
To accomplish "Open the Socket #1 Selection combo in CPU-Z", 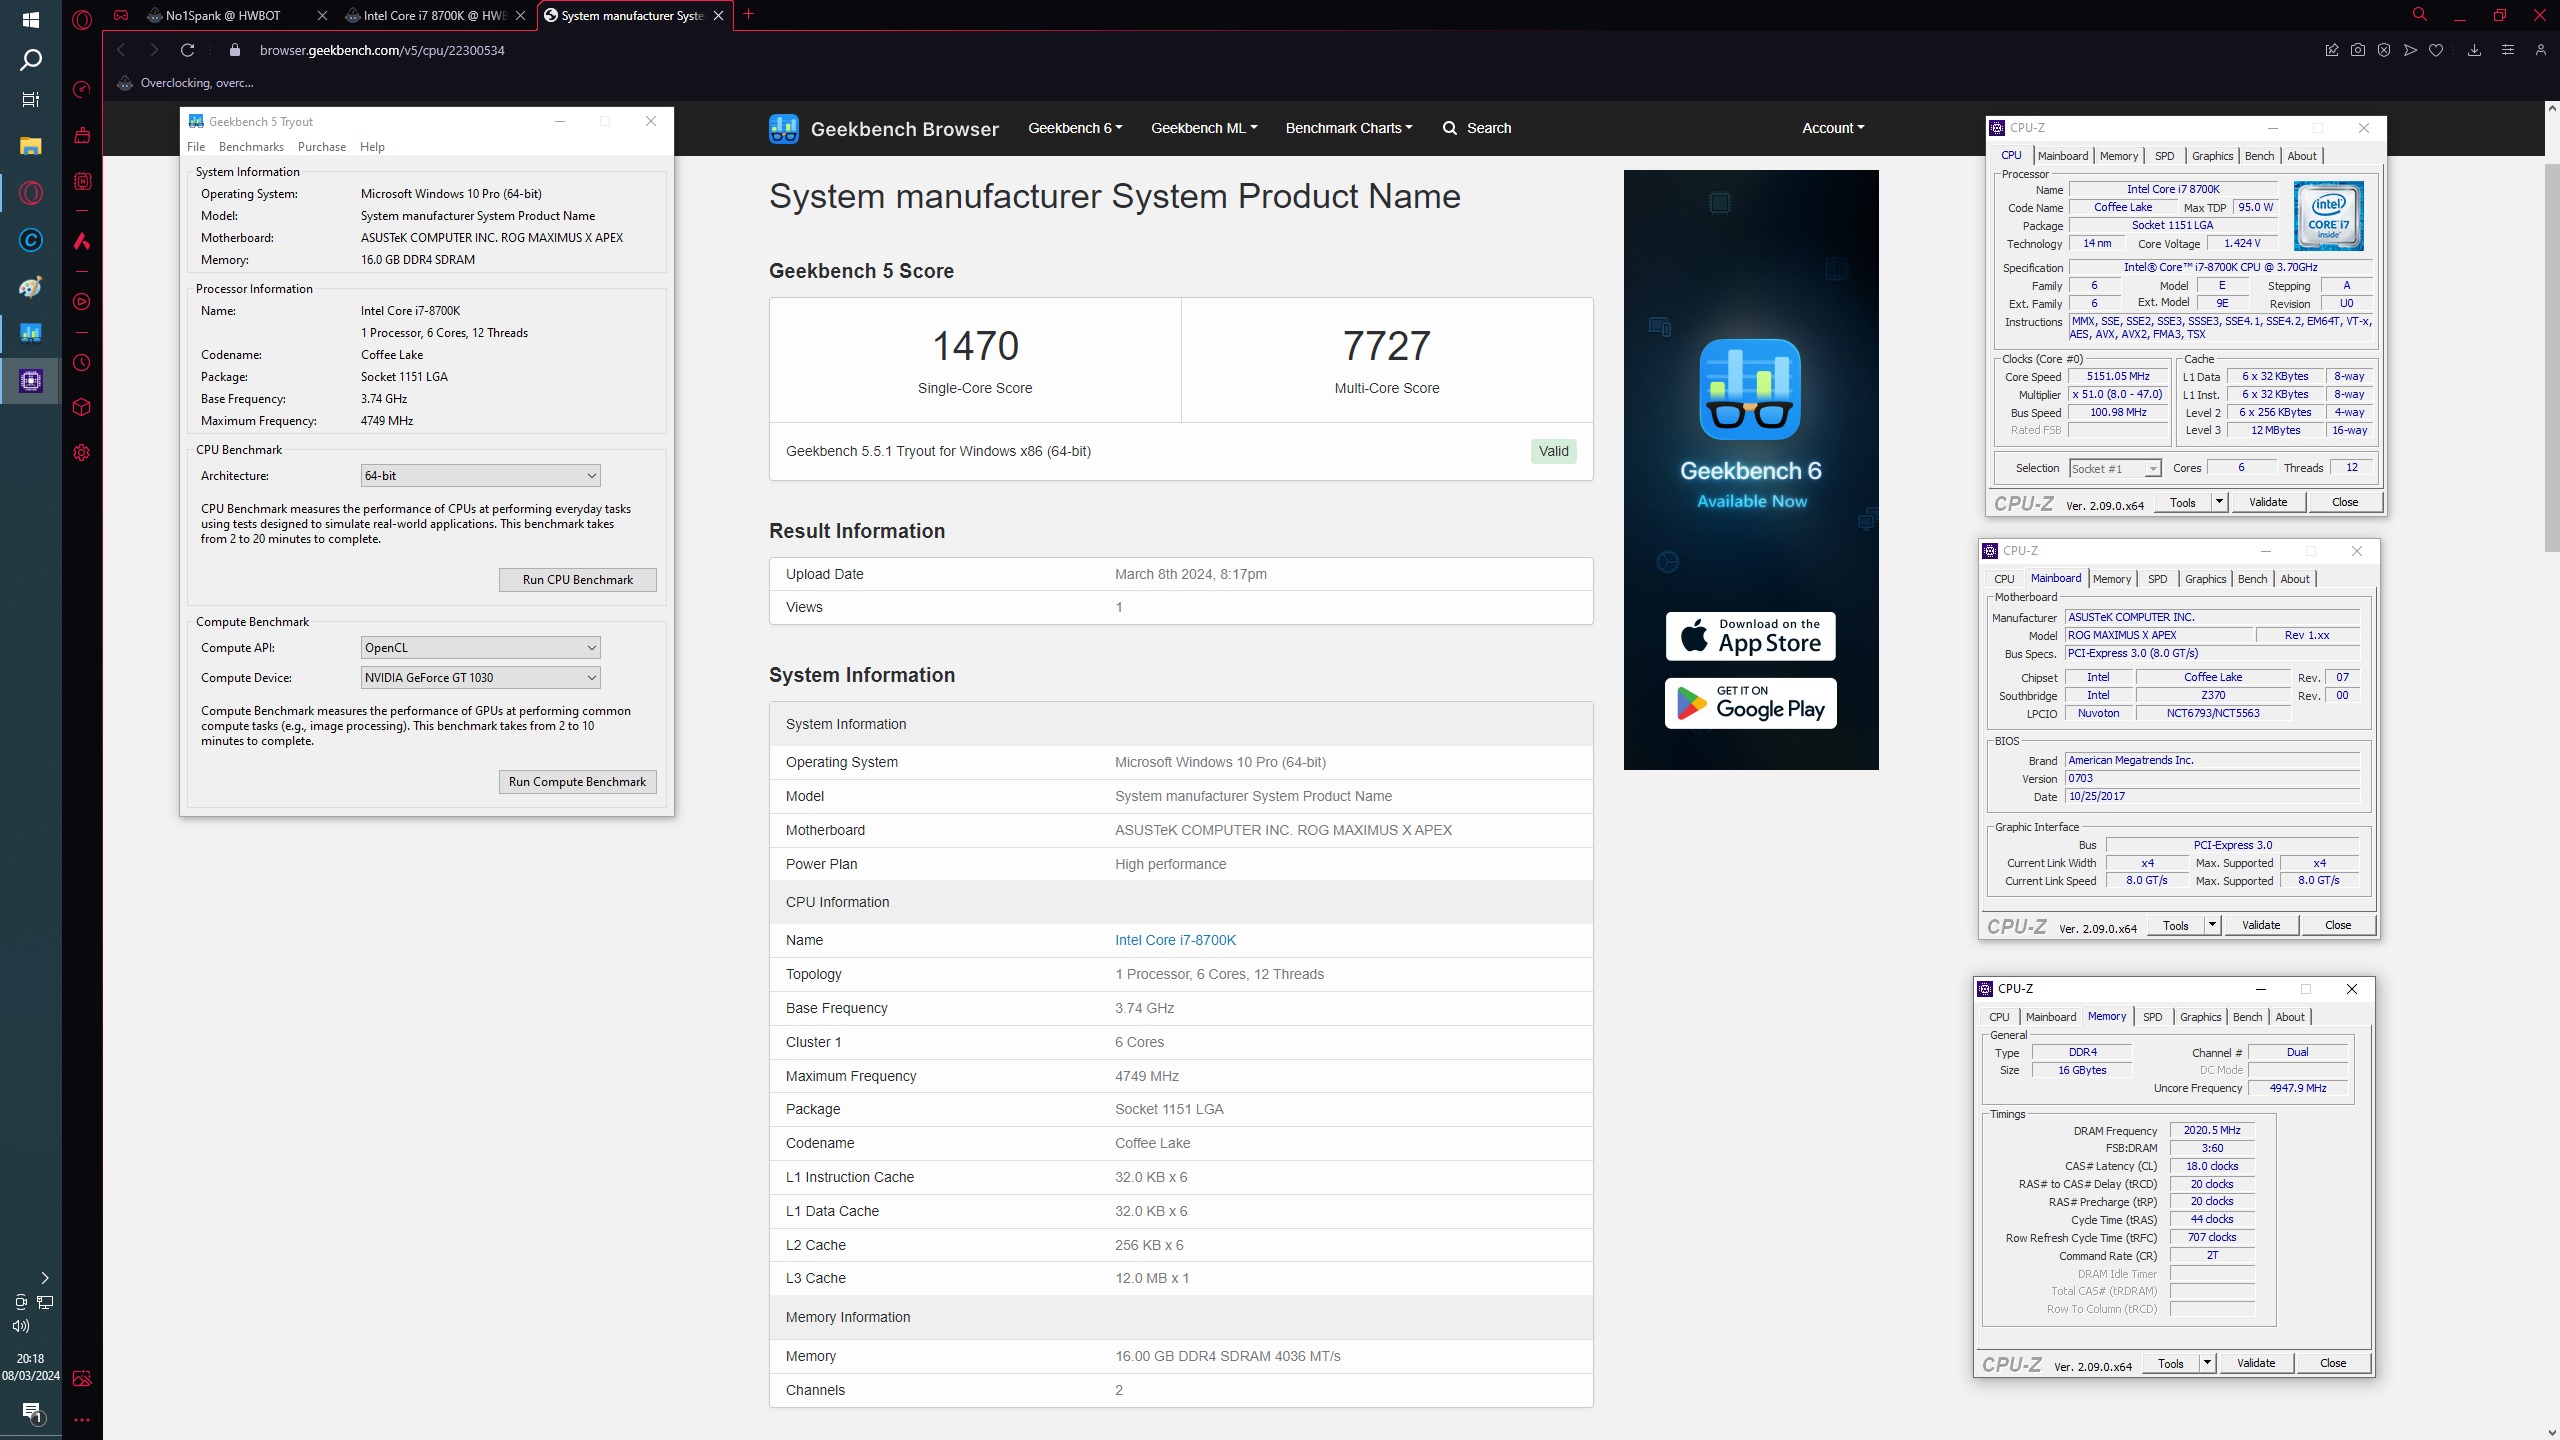I will pos(2114,468).
